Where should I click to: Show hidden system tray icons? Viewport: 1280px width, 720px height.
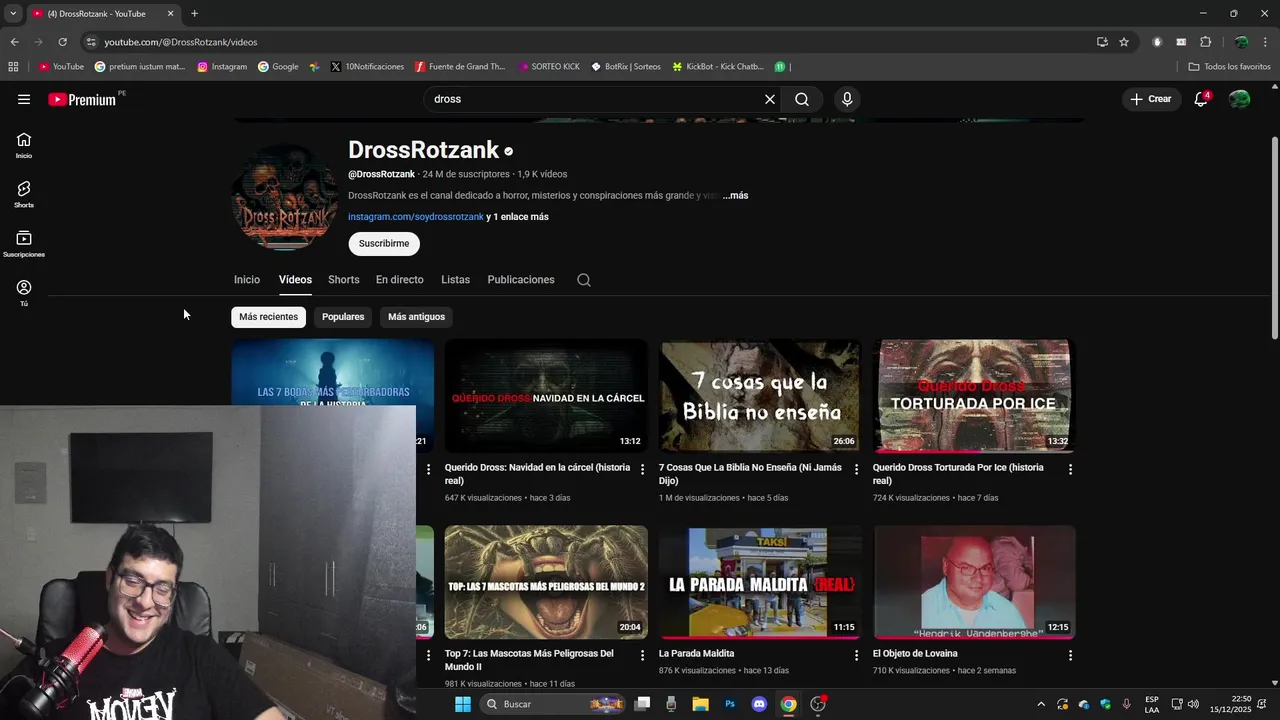(x=1040, y=704)
